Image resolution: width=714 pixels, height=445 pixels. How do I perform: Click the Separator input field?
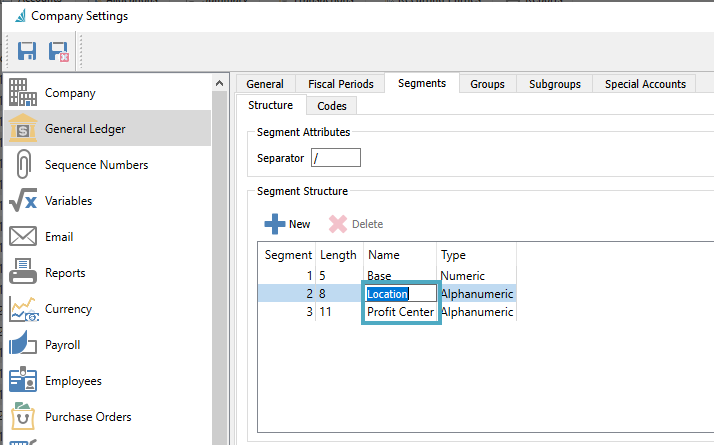[x=335, y=158]
